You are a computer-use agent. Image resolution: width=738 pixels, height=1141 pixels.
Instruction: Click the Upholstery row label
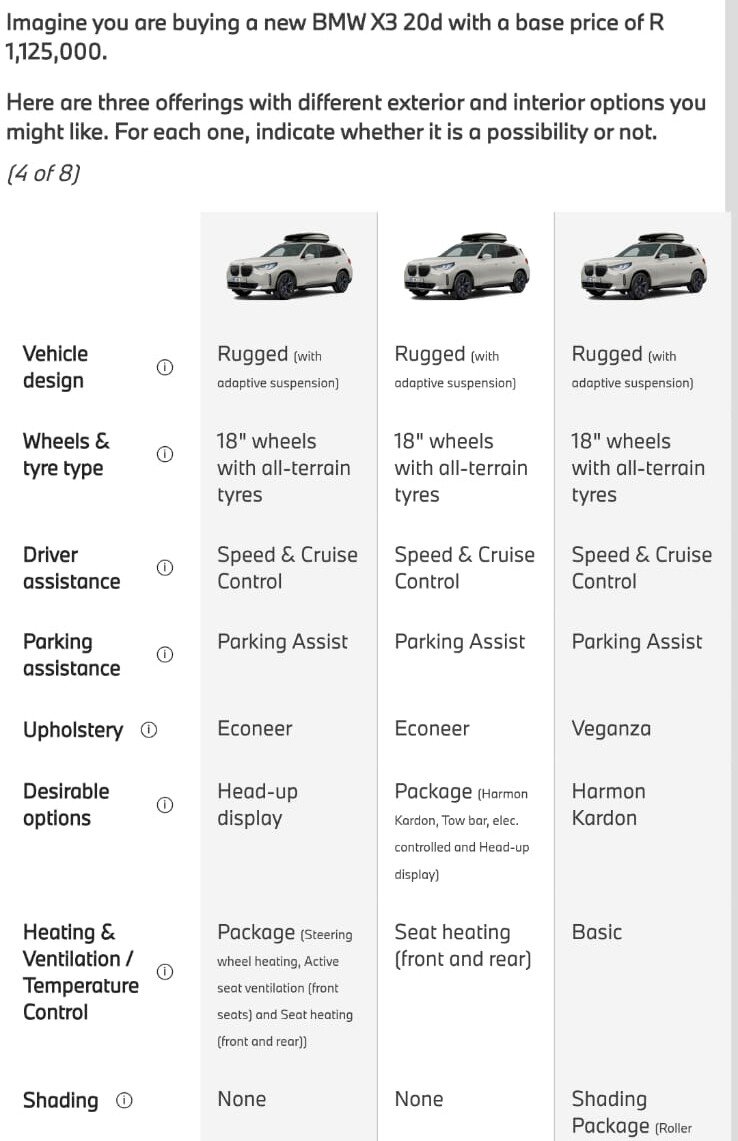click(72, 730)
